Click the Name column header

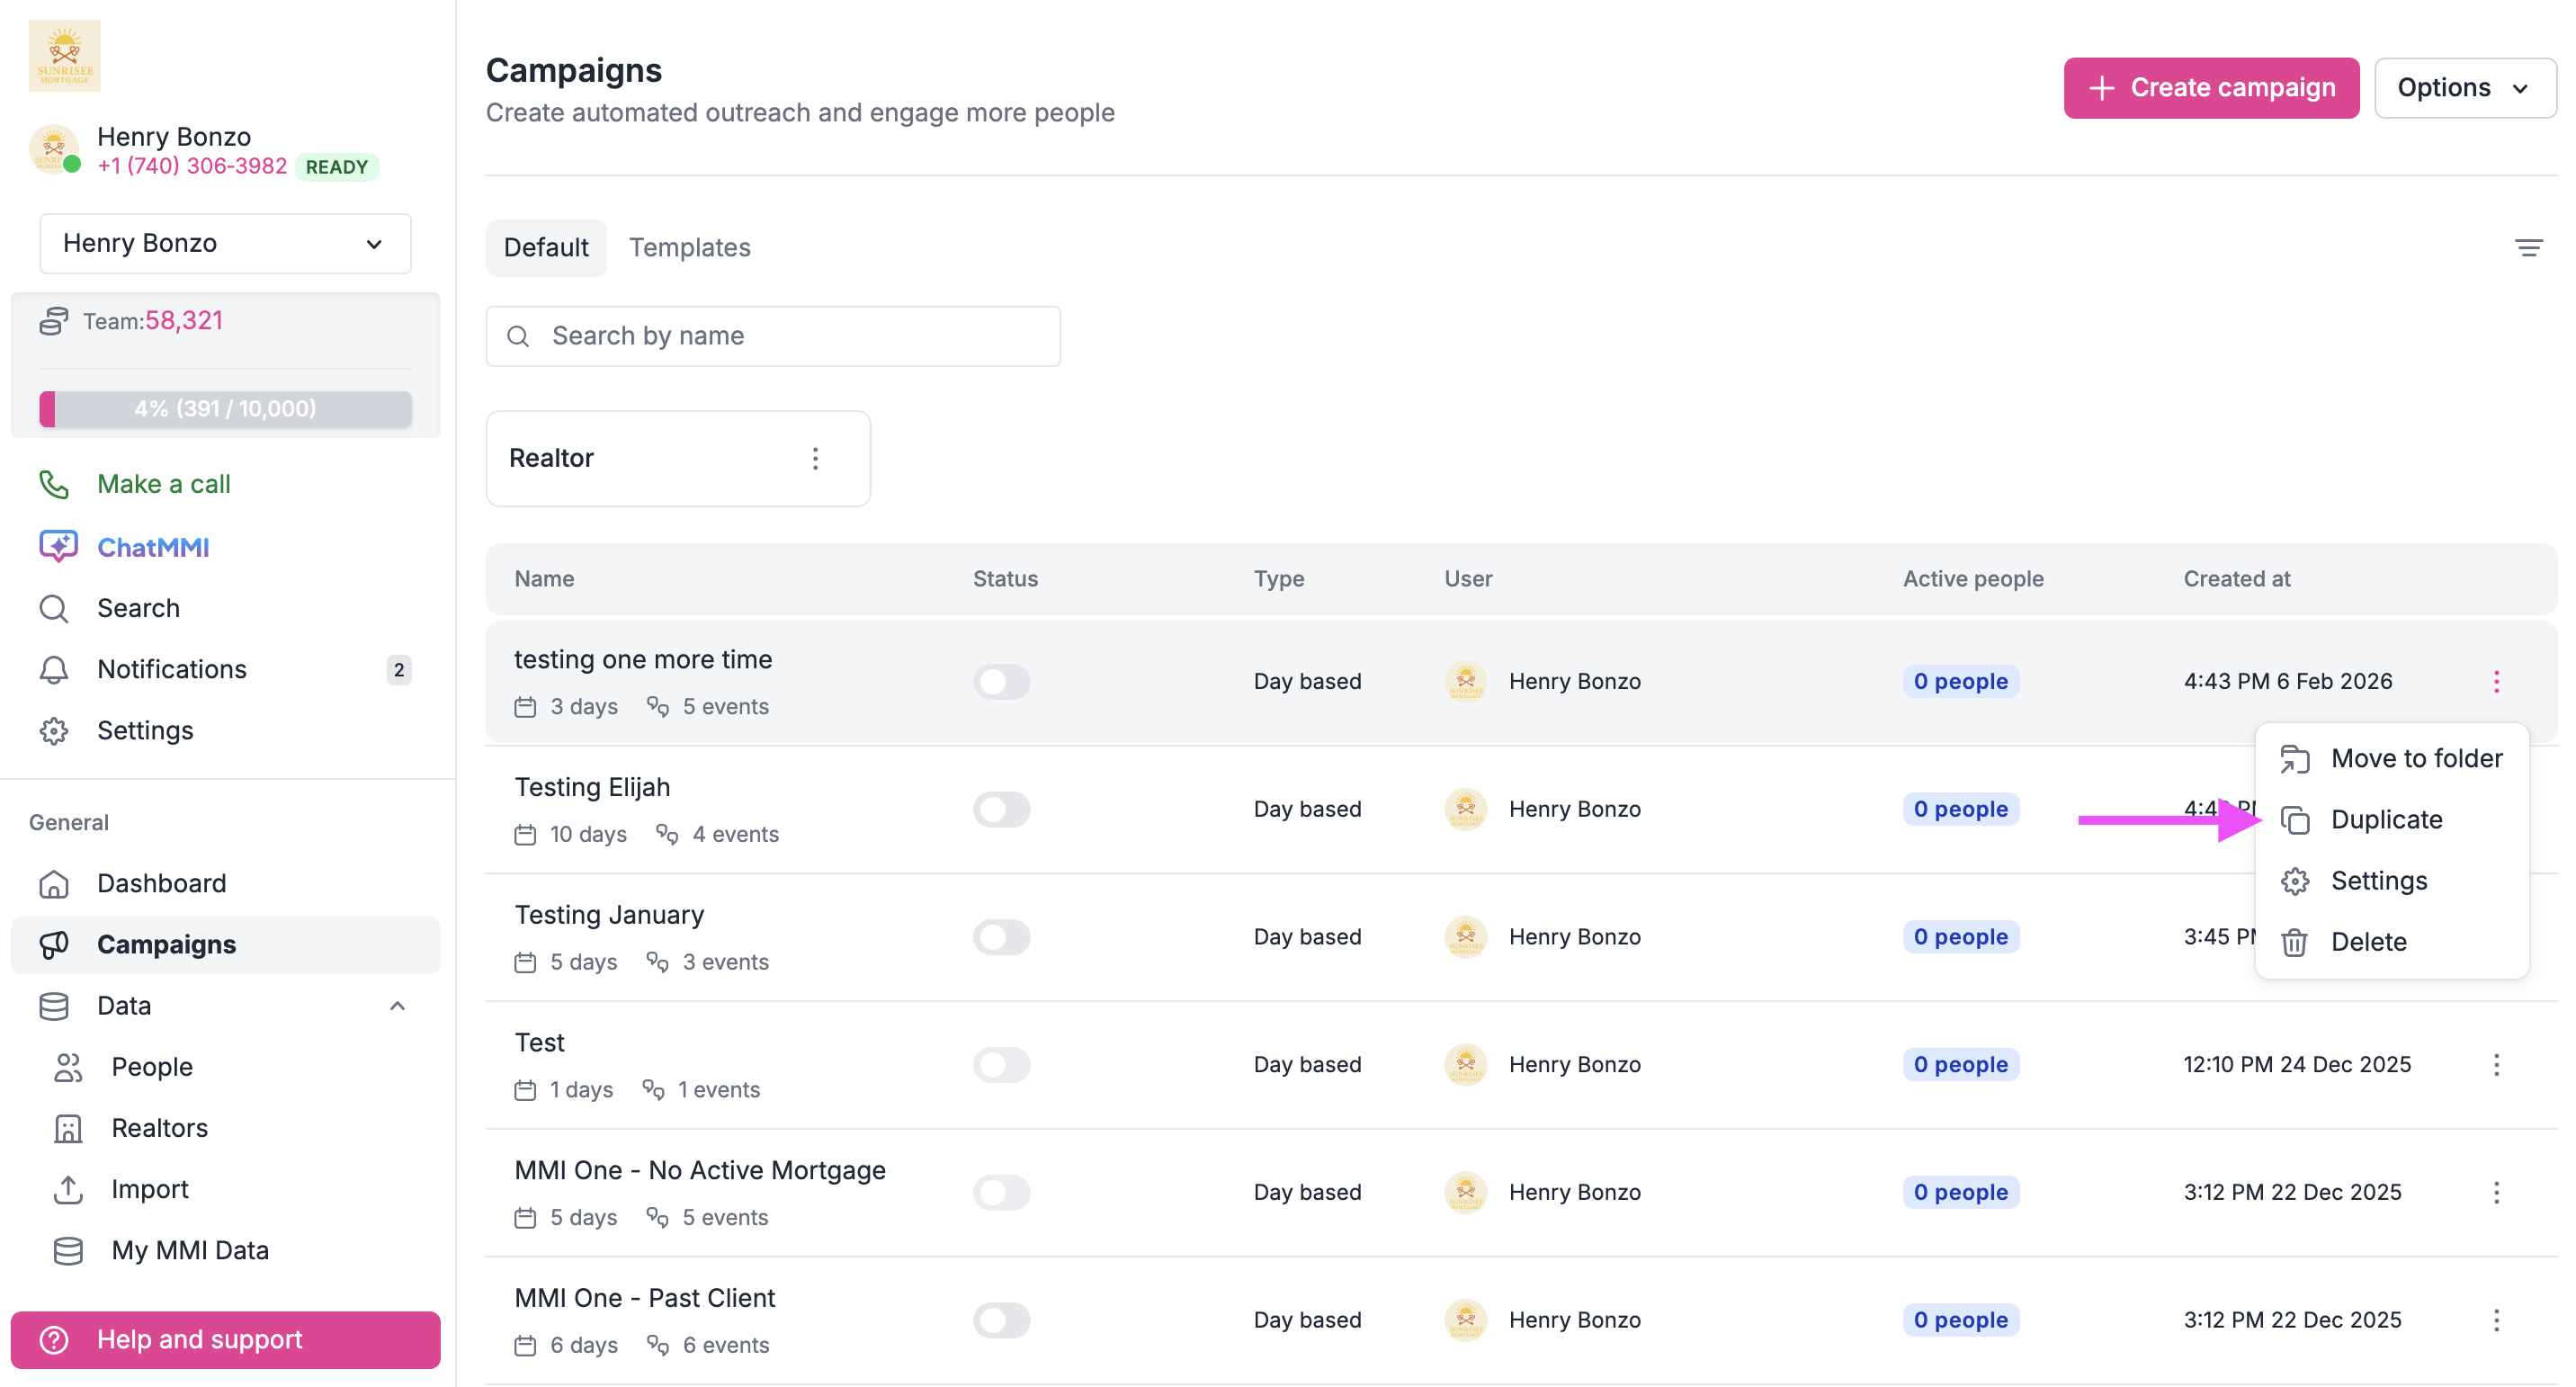click(x=544, y=578)
